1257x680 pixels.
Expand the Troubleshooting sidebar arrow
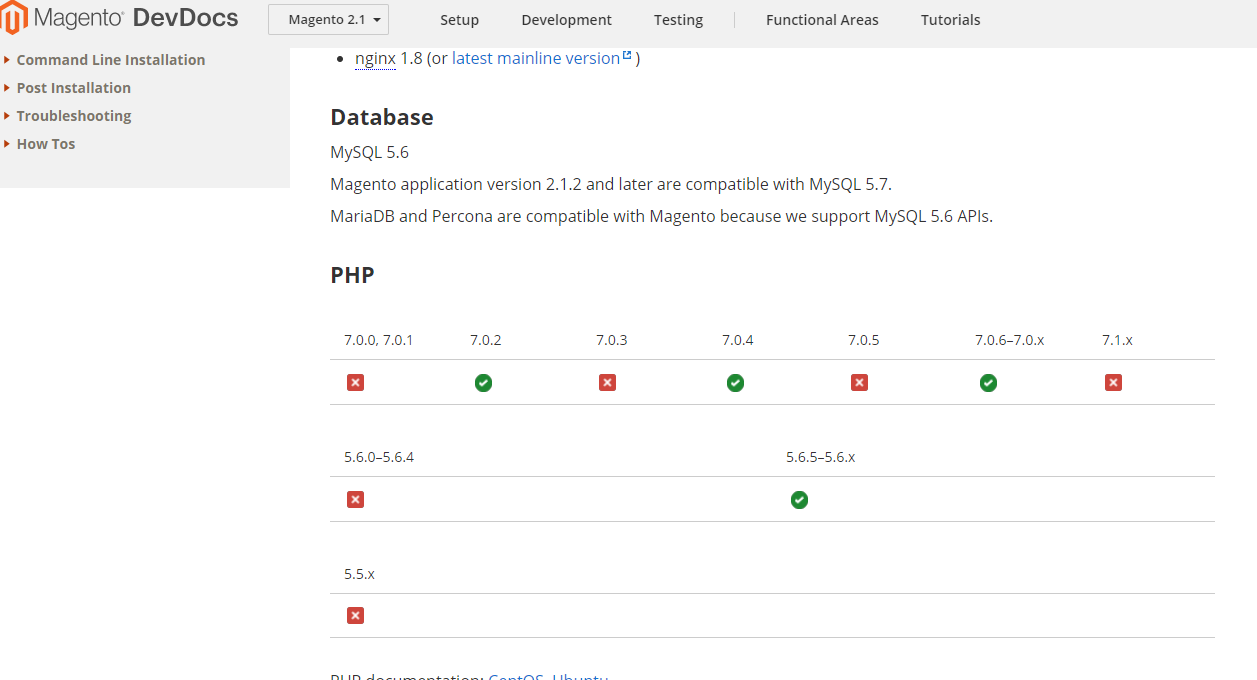[x=7, y=116]
